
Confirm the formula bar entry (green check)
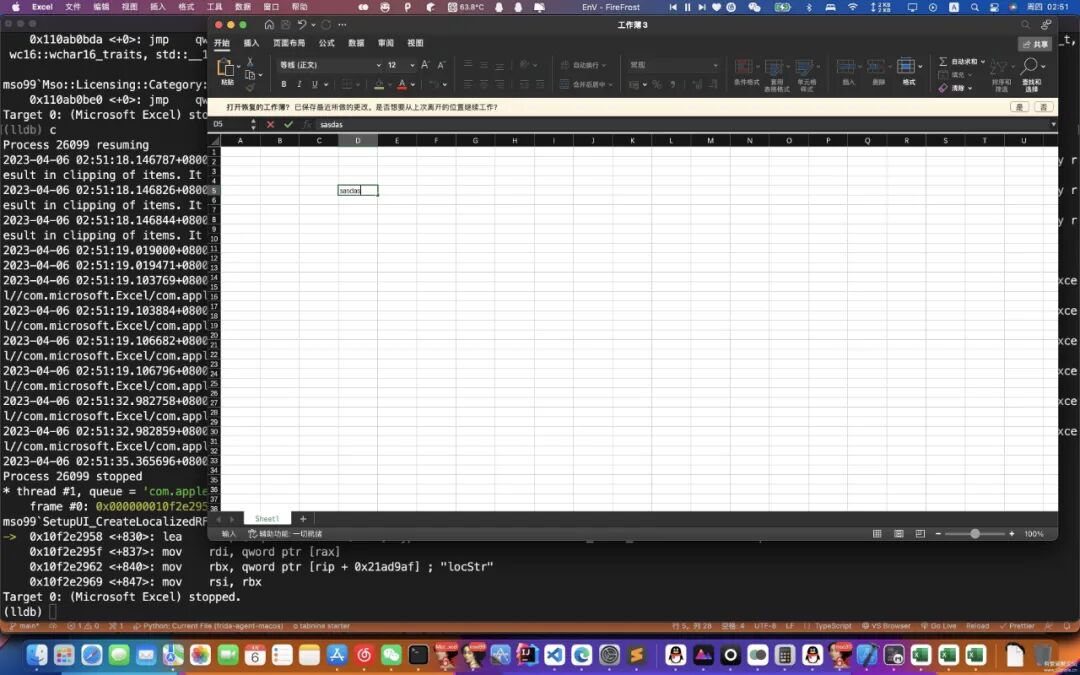(288, 125)
